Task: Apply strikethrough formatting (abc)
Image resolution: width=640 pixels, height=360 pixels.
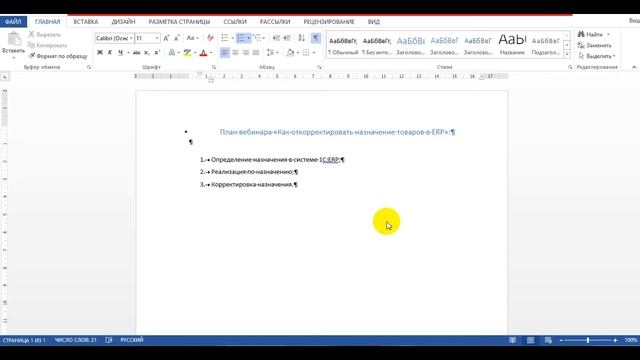Action: [136, 53]
